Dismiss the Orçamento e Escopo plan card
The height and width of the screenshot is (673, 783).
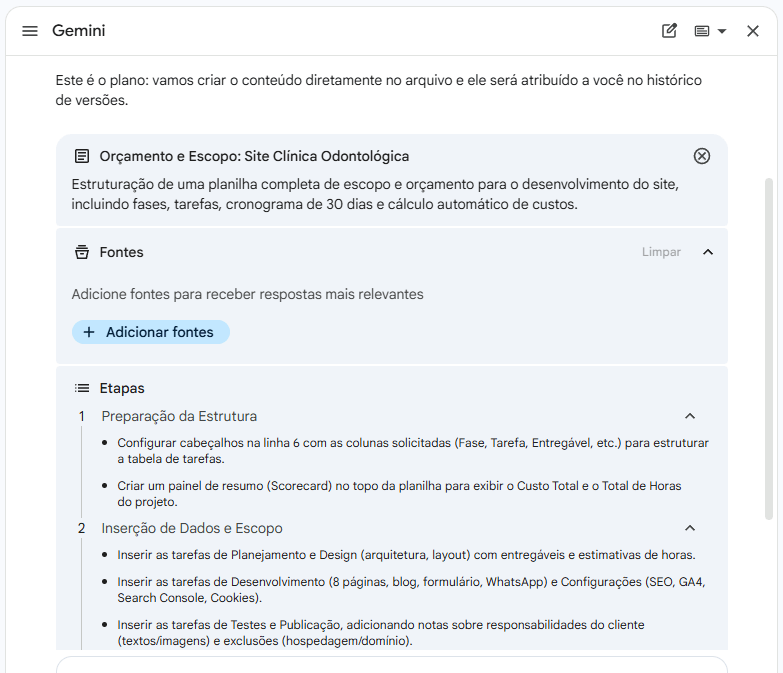pos(702,156)
